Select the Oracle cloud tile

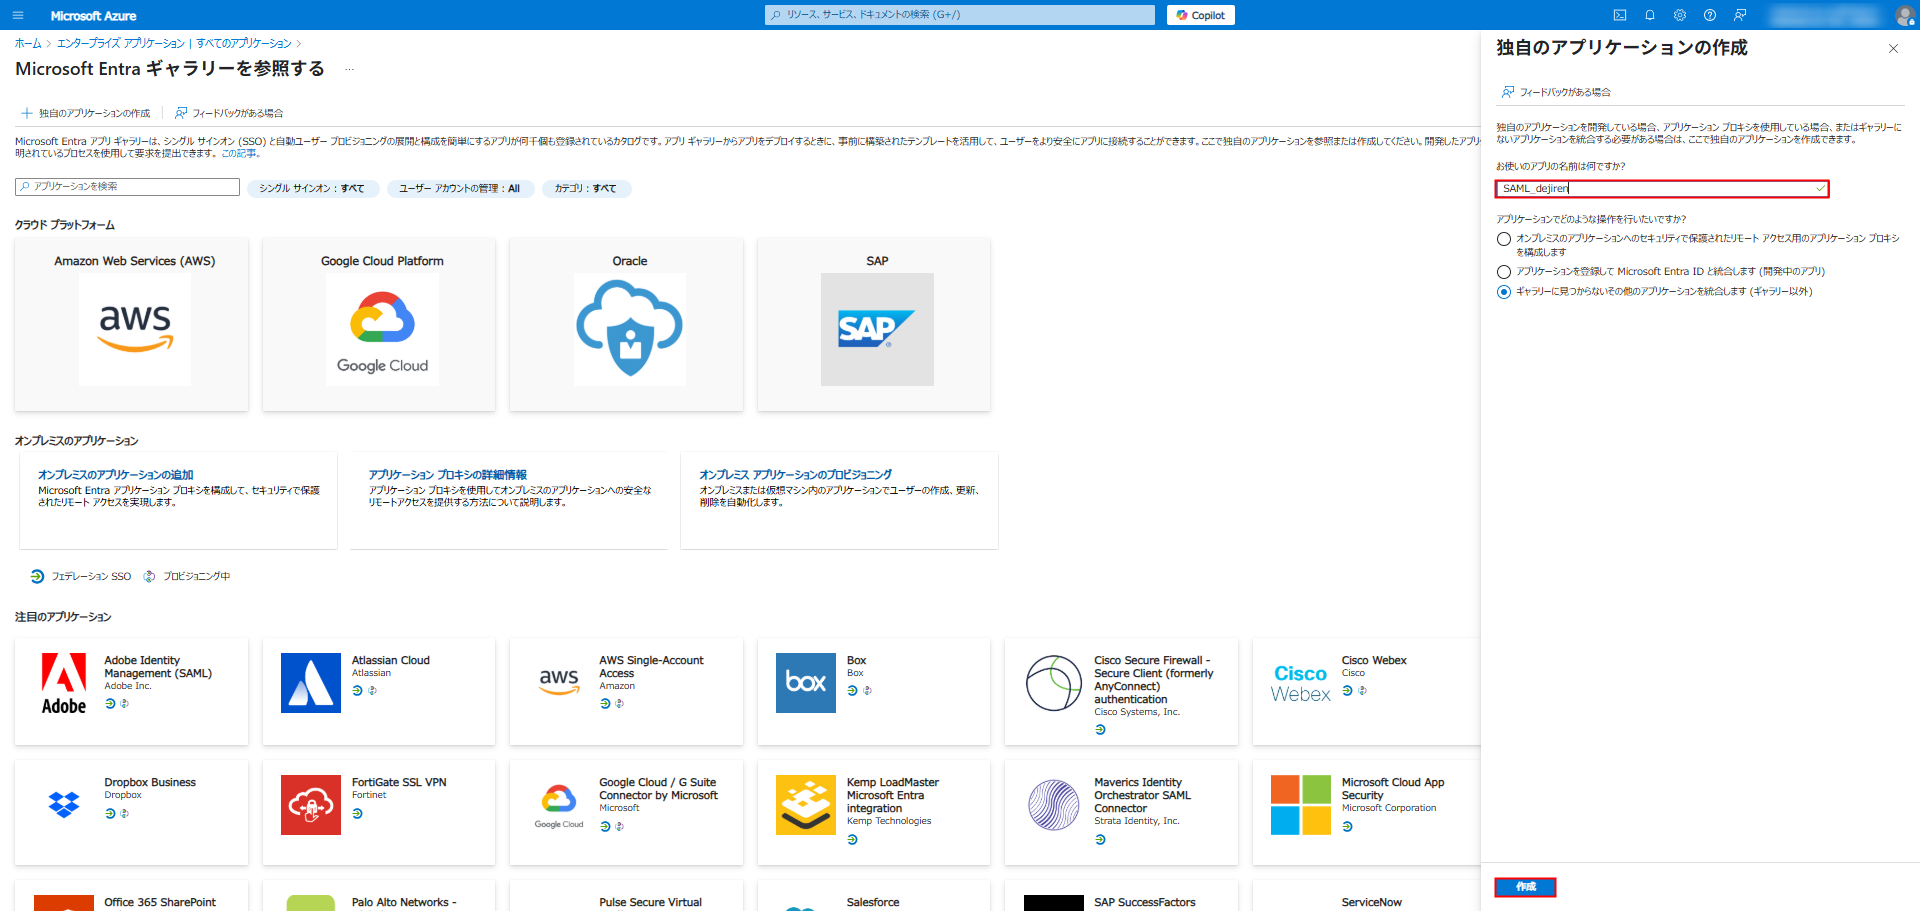(626, 324)
